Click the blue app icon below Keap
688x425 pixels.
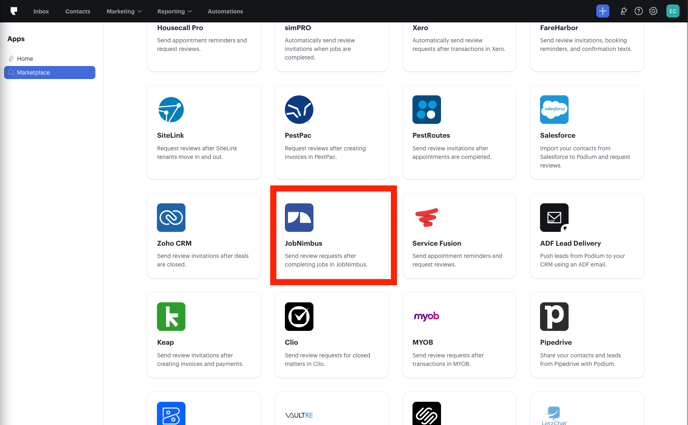coord(171,414)
